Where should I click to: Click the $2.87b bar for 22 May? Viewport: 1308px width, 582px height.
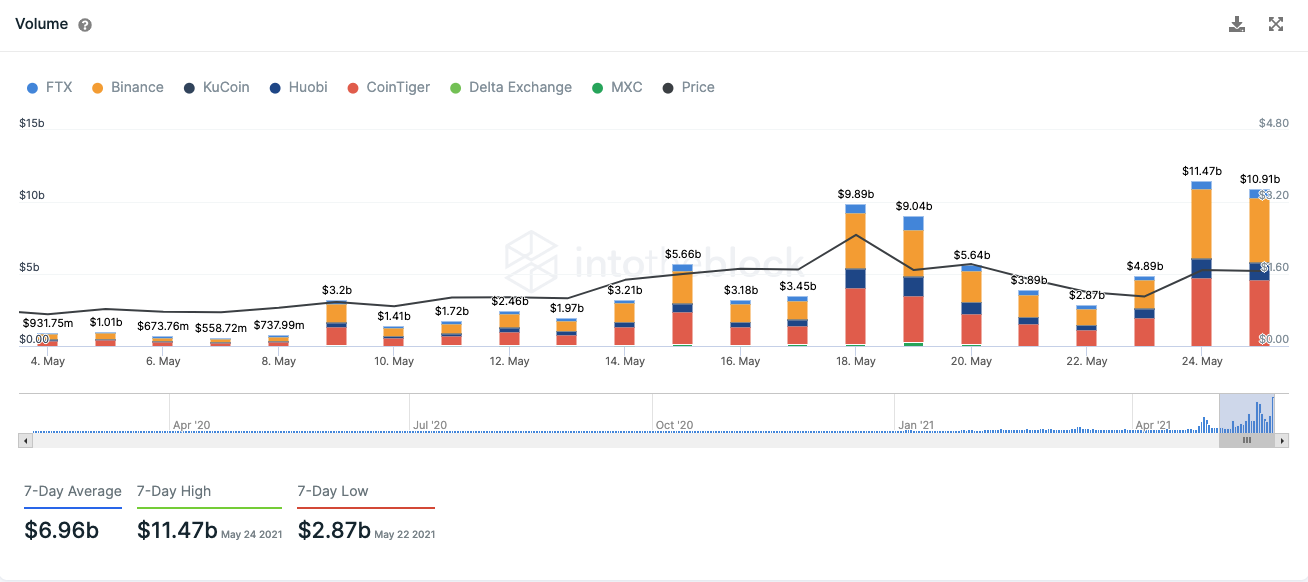click(1086, 325)
